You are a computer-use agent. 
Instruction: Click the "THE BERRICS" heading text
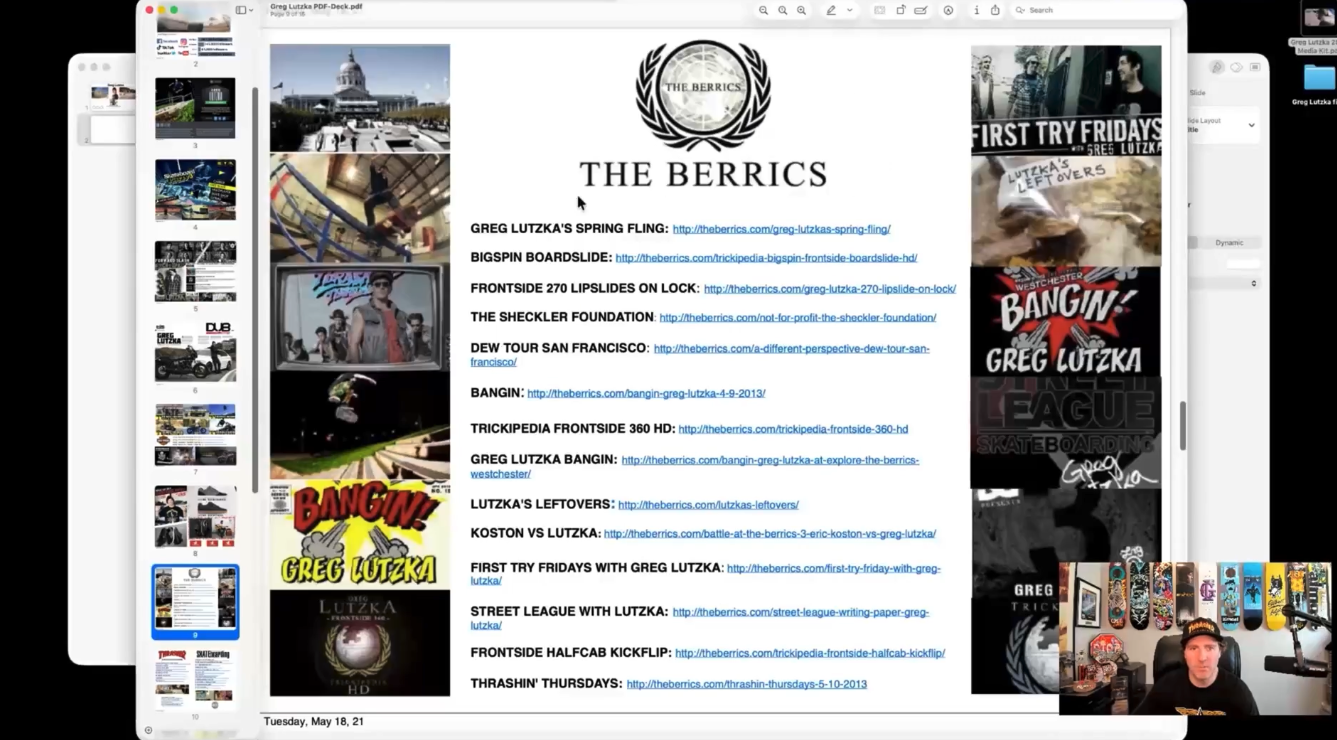pos(703,174)
